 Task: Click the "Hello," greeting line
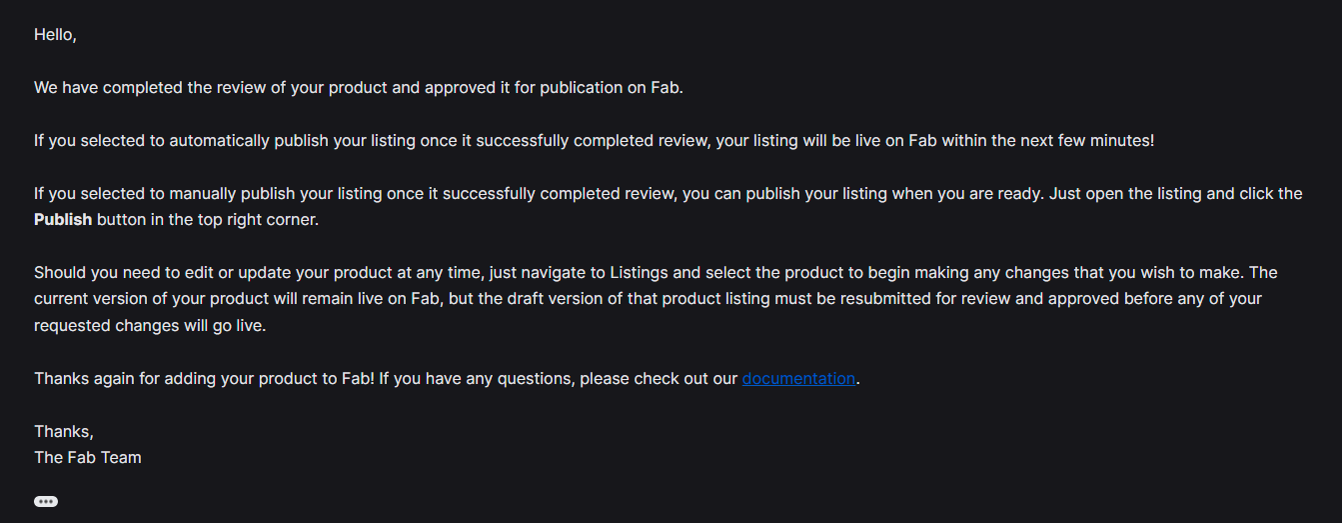(55, 35)
